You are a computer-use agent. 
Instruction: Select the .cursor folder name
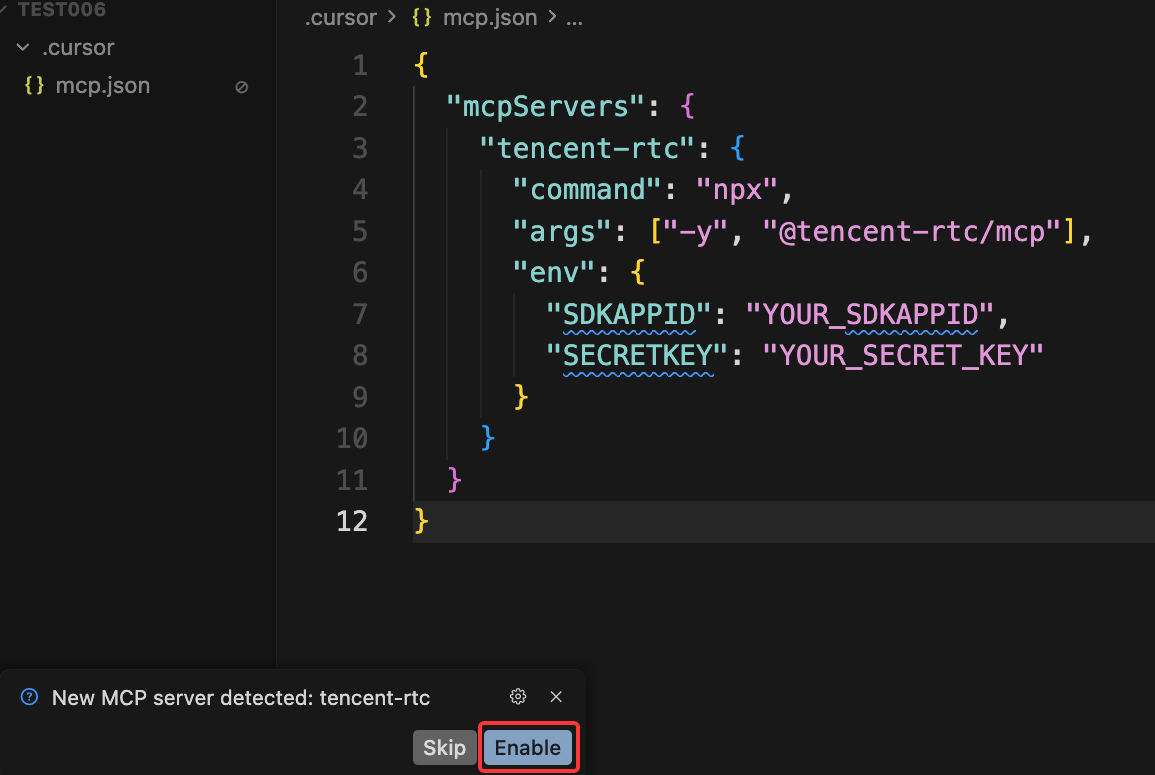pos(78,48)
